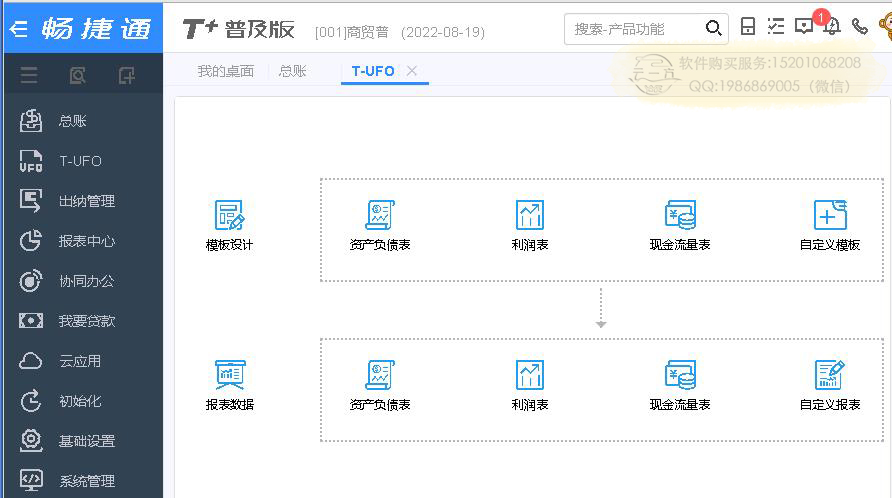Image resolution: width=892 pixels, height=498 pixels.
Task: Open T-UFO module in the sidebar
Action: tap(83, 161)
